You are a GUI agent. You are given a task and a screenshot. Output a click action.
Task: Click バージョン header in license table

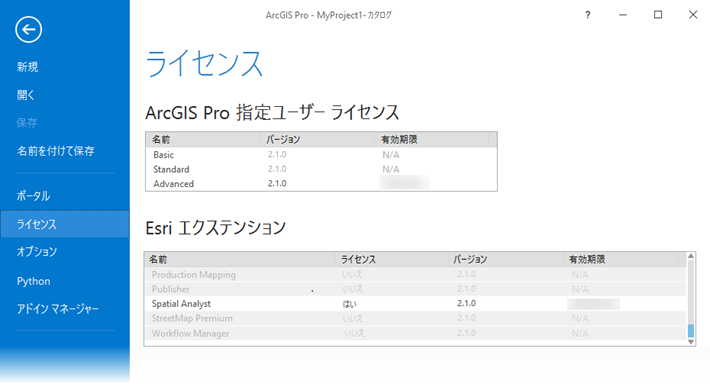coord(283,139)
